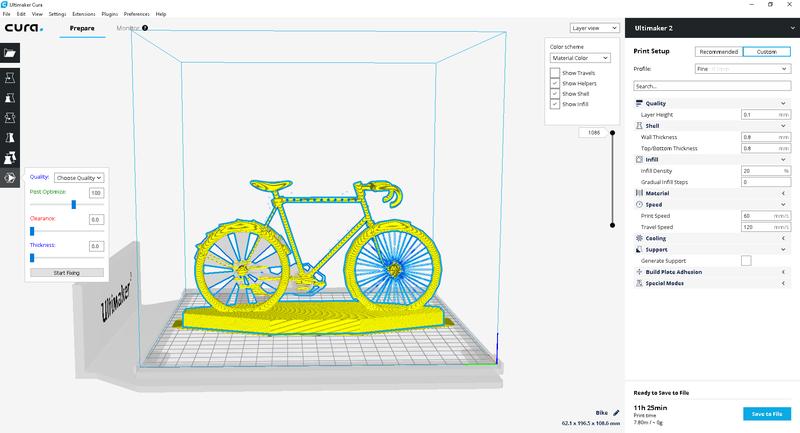Click the Cooling section fan icon

click(x=638, y=238)
